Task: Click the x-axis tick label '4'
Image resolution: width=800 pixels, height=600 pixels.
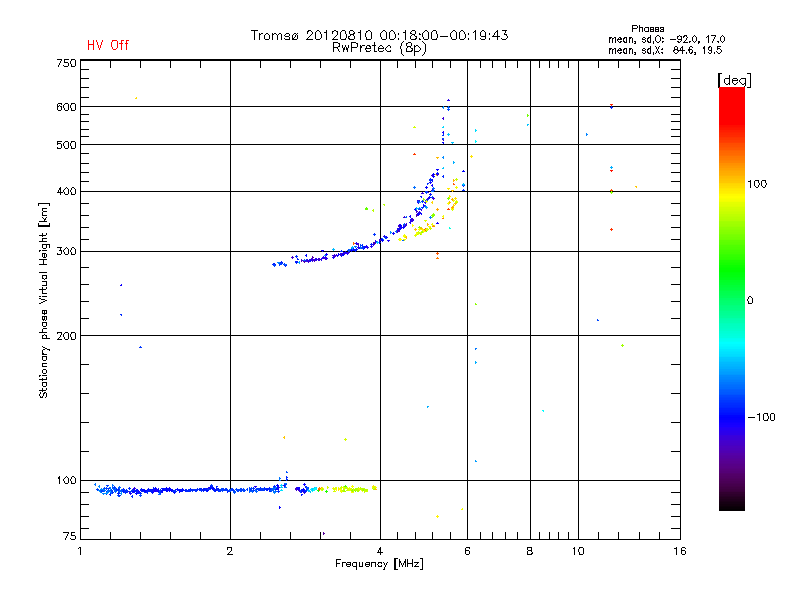Action: [x=380, y=551]
